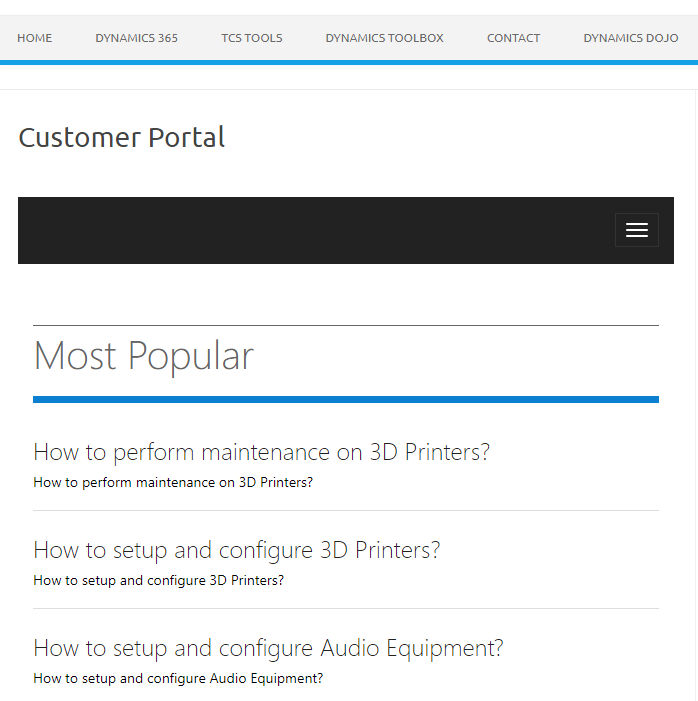
Task: Open the DYNAMICS TOOLBOX menu item
Action: (x=385, y=38)
